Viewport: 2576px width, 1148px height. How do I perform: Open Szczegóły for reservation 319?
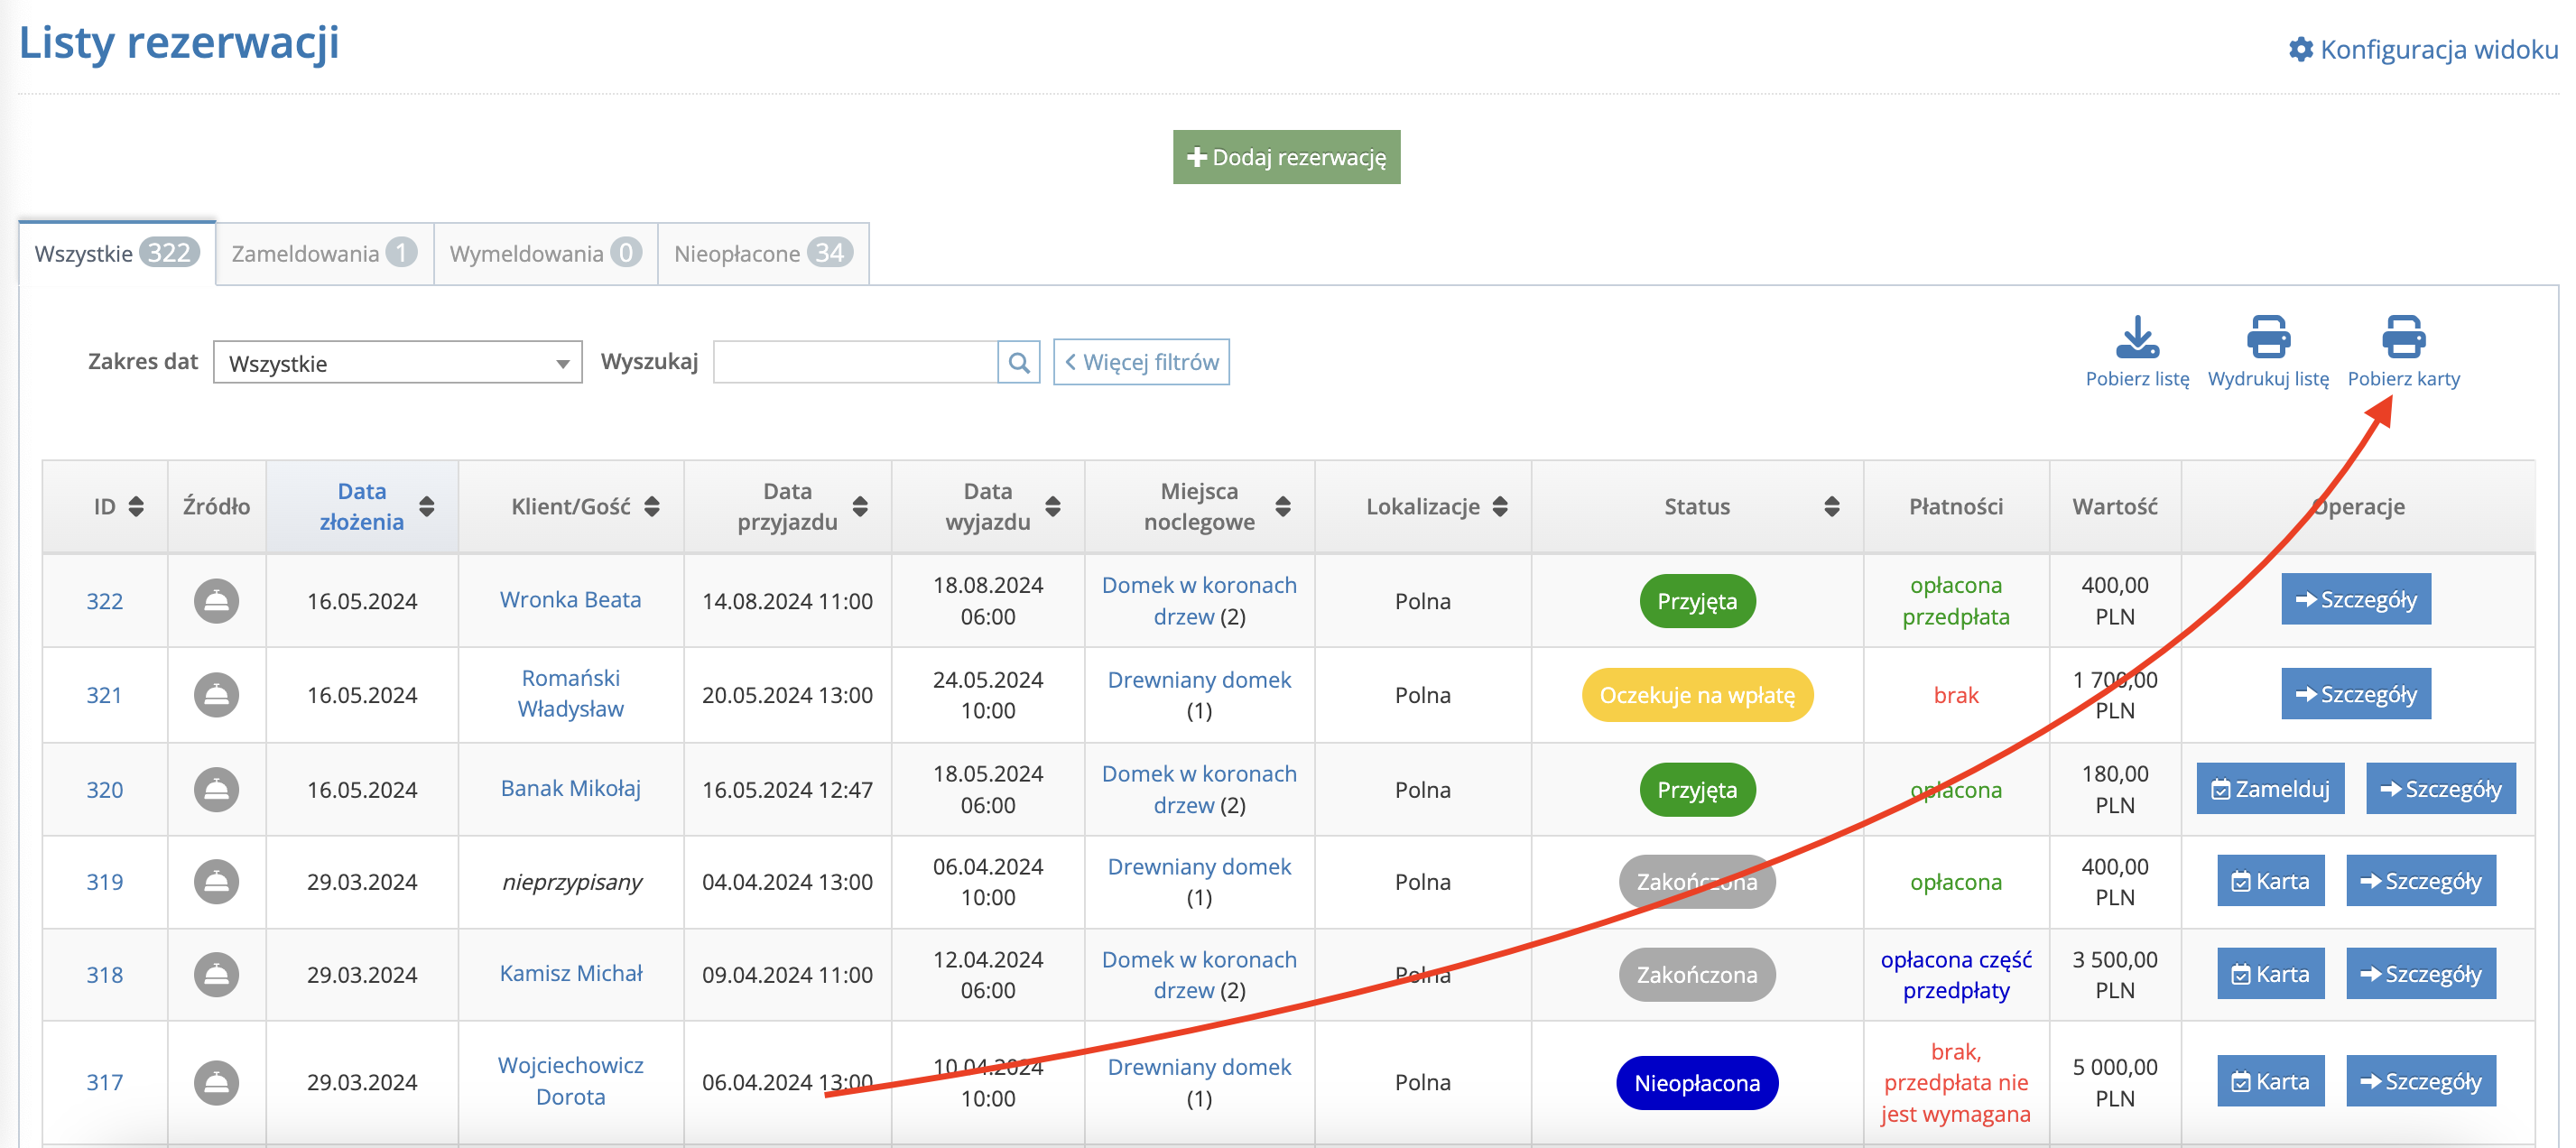pos(2421,881)
